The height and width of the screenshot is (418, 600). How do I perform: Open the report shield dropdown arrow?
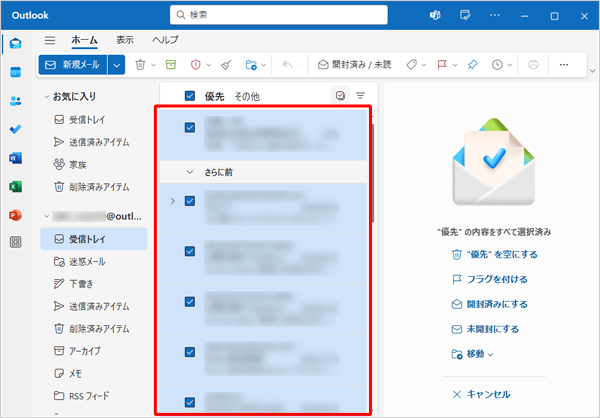(209, 65)
